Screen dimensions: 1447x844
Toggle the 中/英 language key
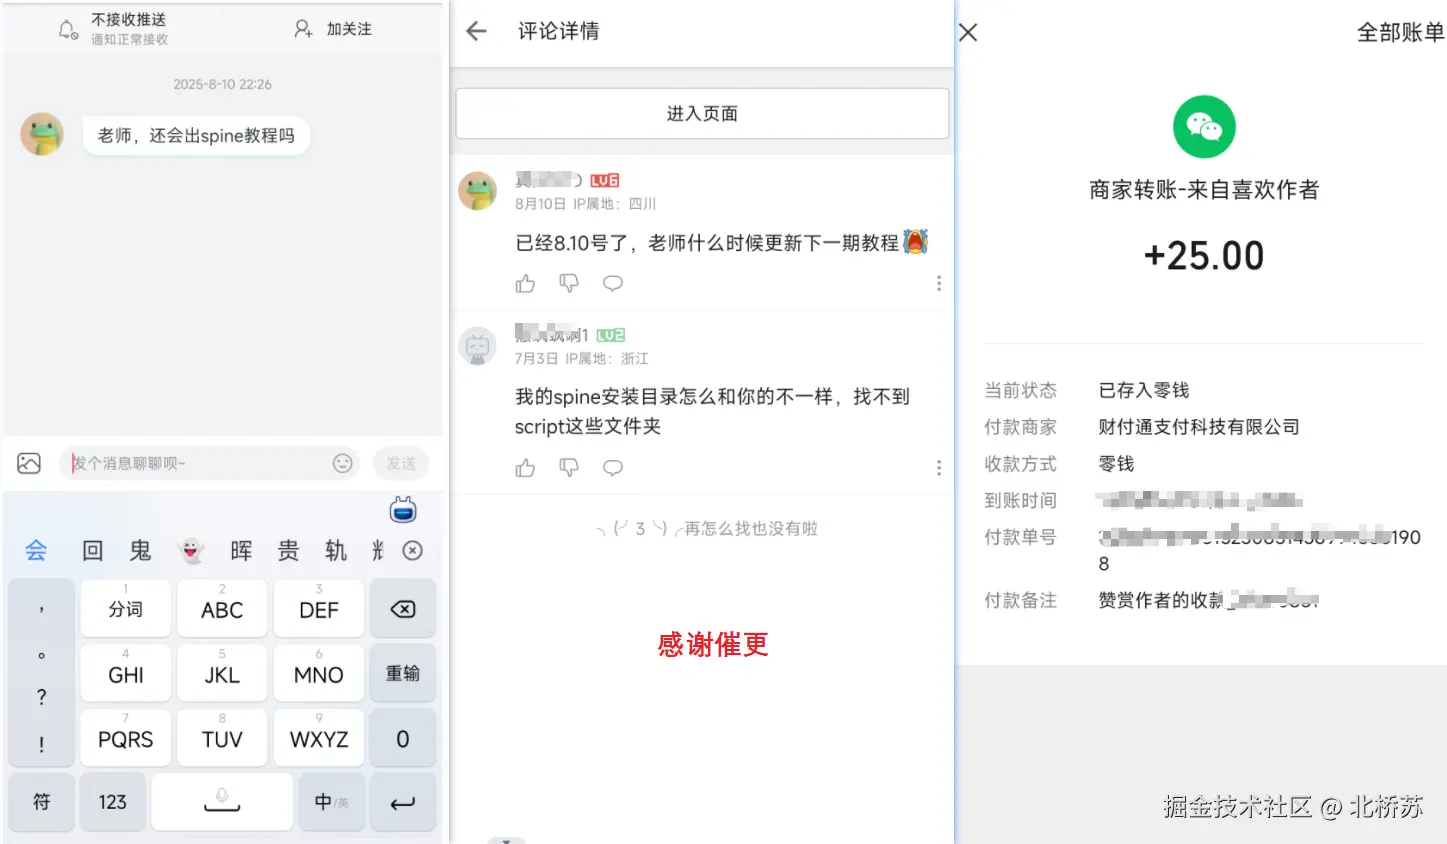[x=331, y=802]
